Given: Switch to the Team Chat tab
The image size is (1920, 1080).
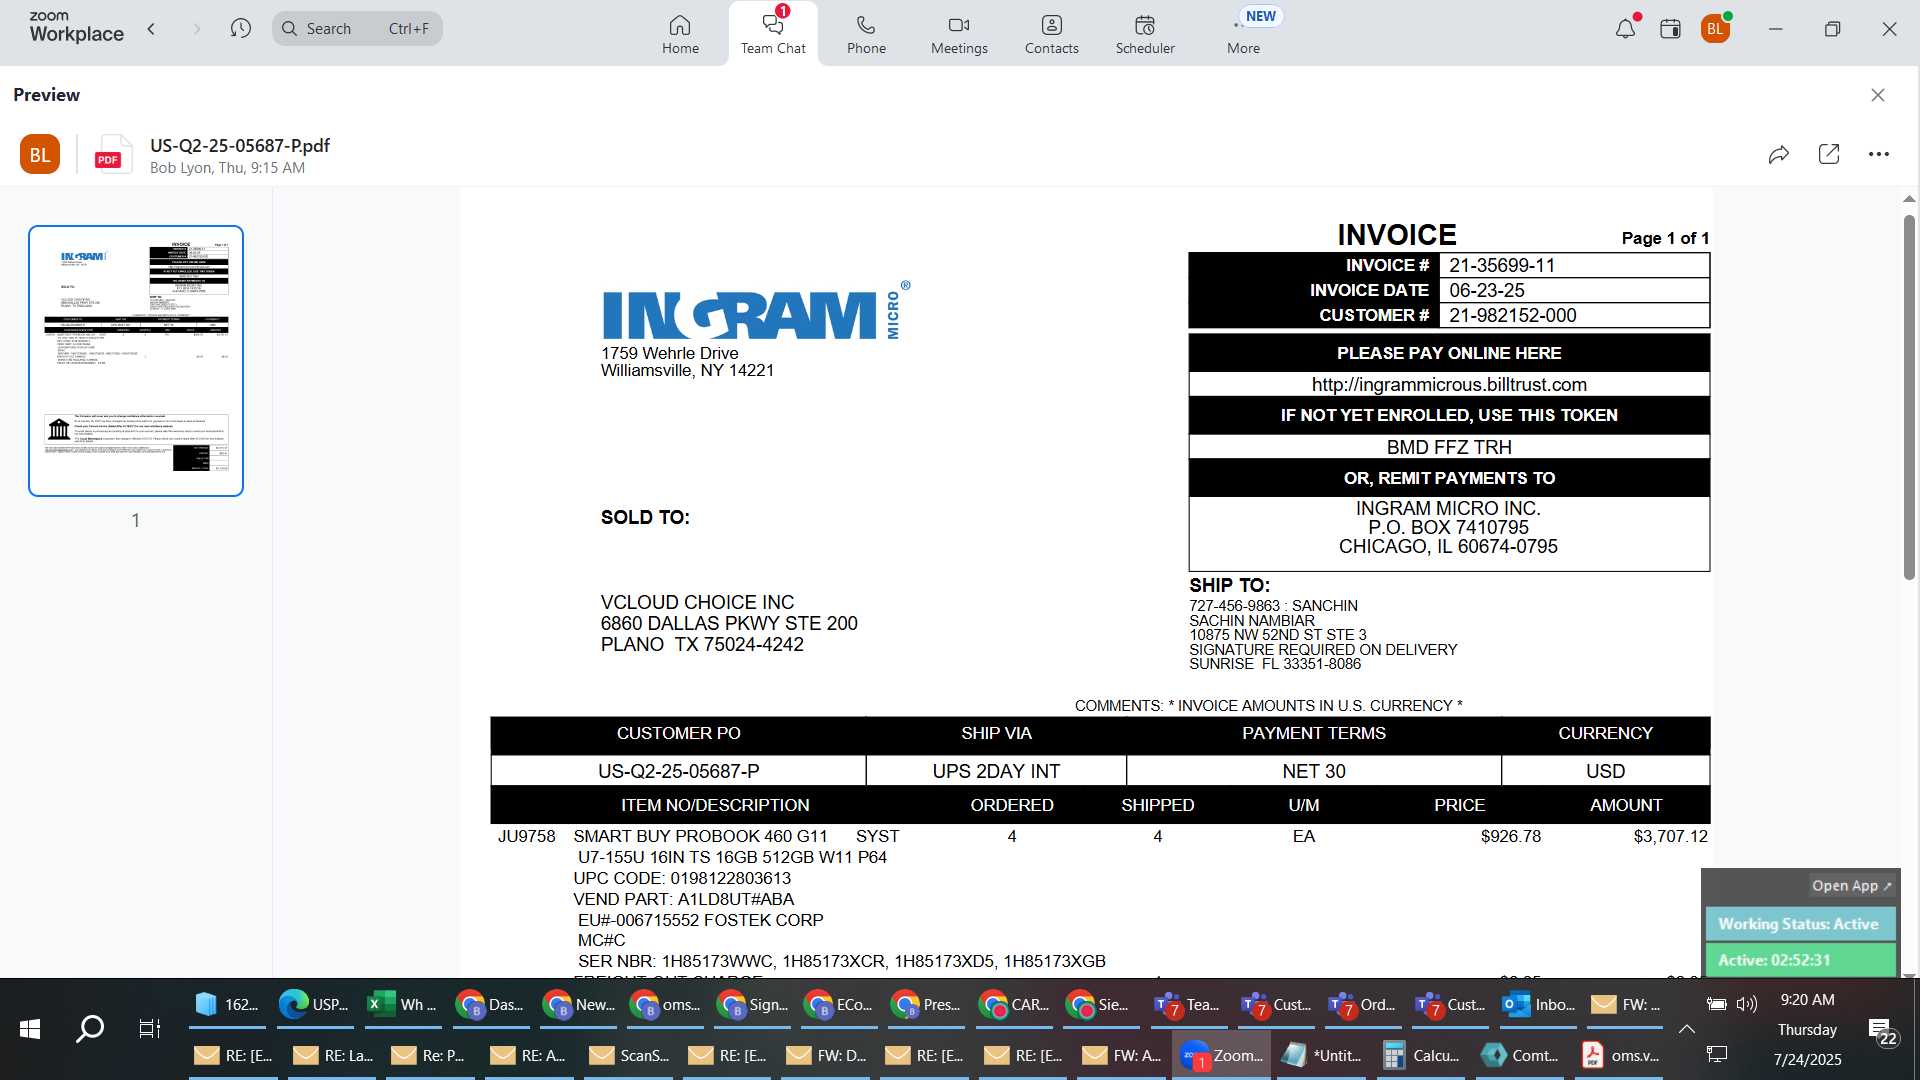Looking at the screenshot, I should pyautogui.click(x=773, y=34).
